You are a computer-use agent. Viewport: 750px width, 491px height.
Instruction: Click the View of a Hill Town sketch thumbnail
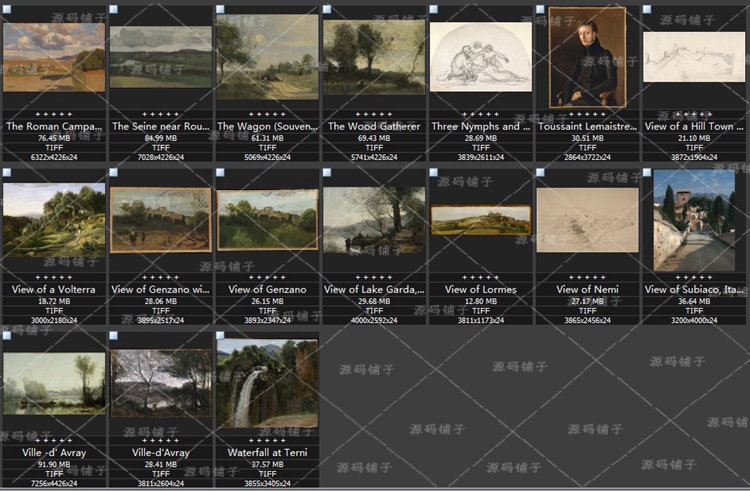694,57
